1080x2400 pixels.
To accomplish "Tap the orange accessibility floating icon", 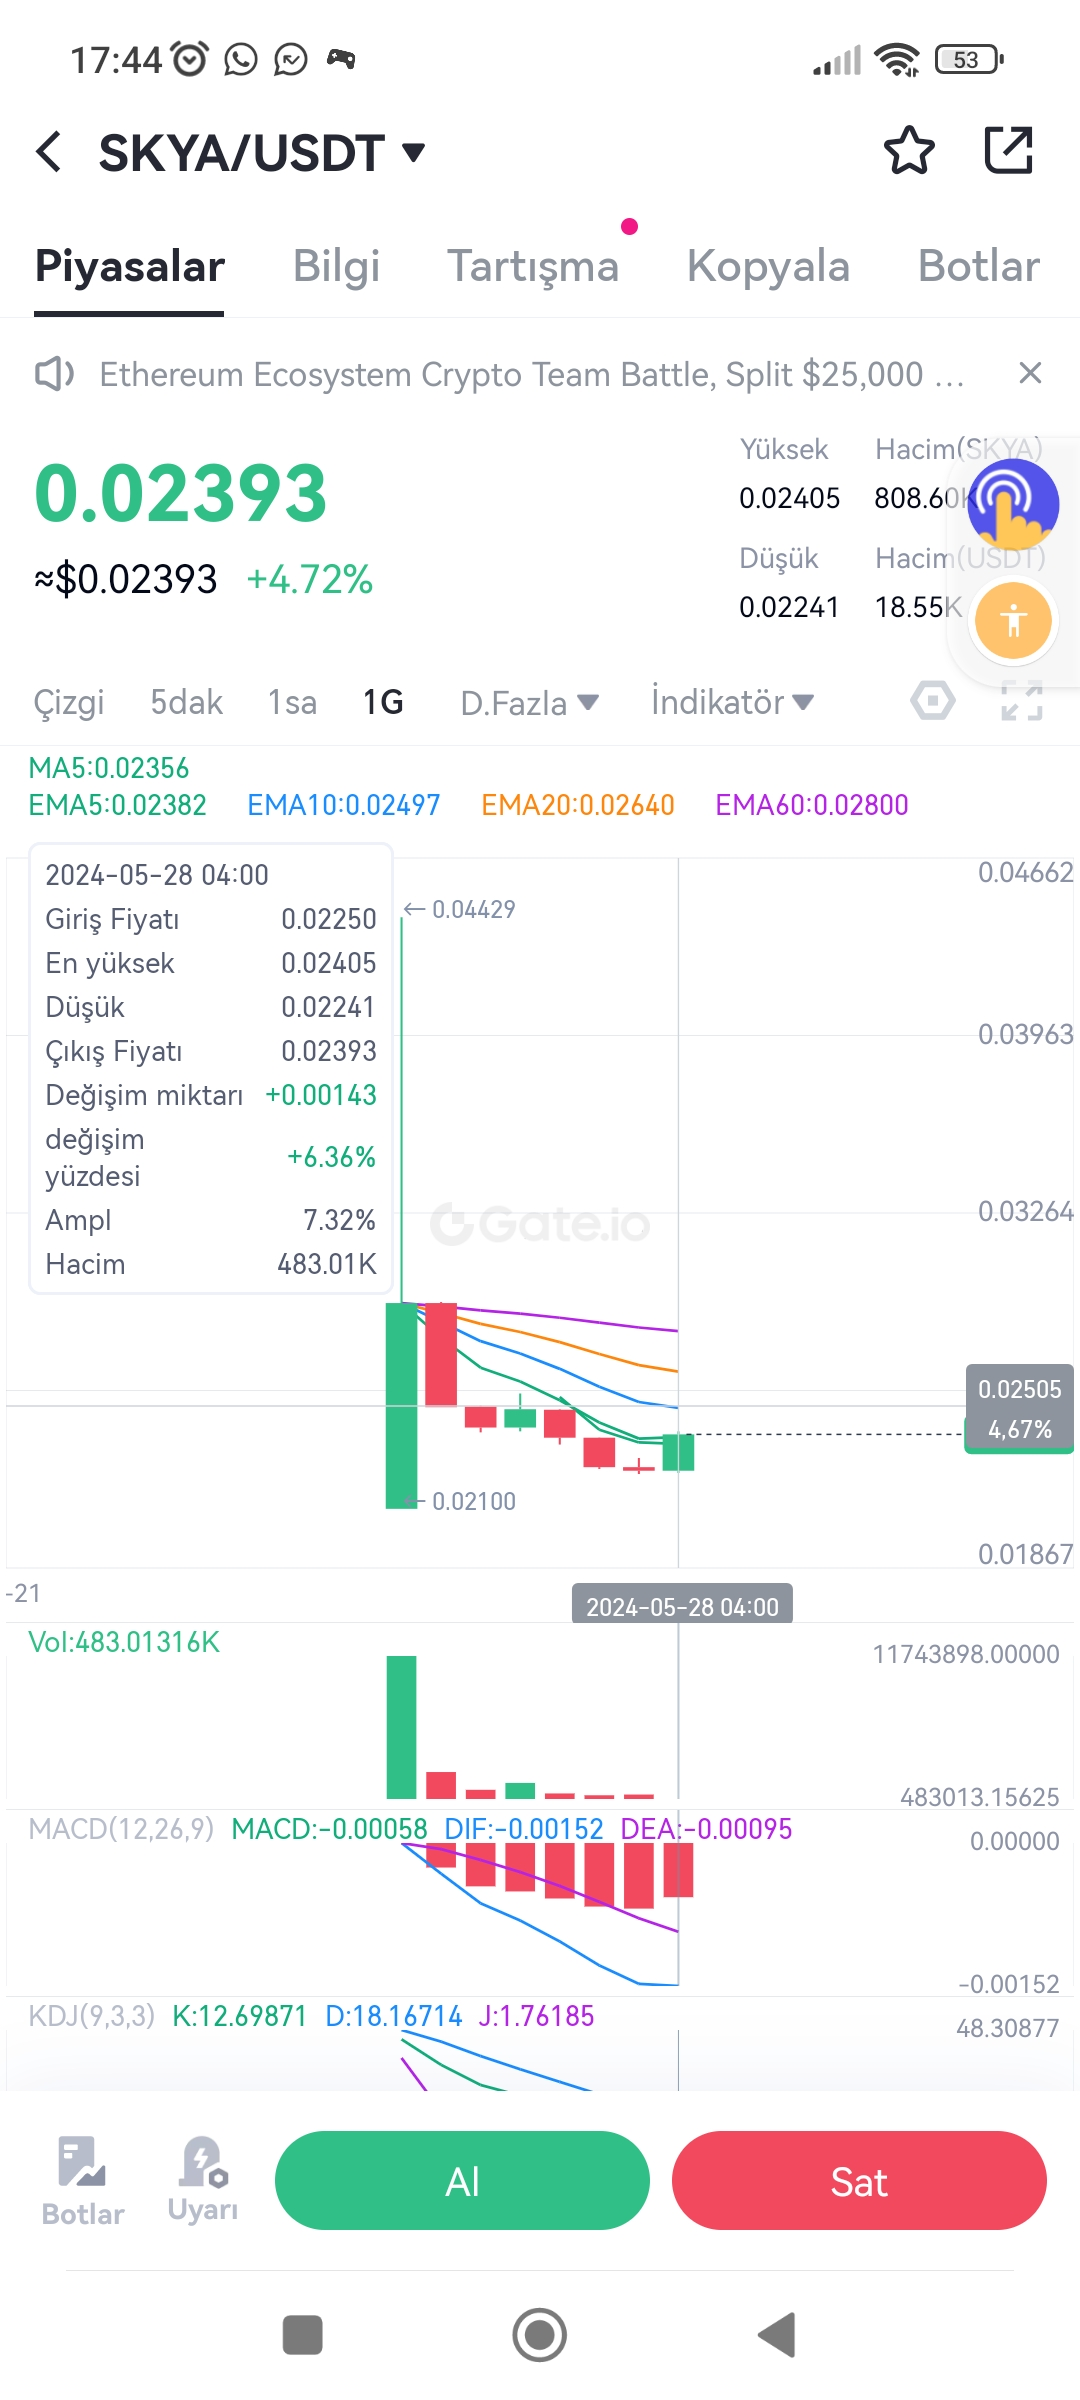I will (1013, 620).
